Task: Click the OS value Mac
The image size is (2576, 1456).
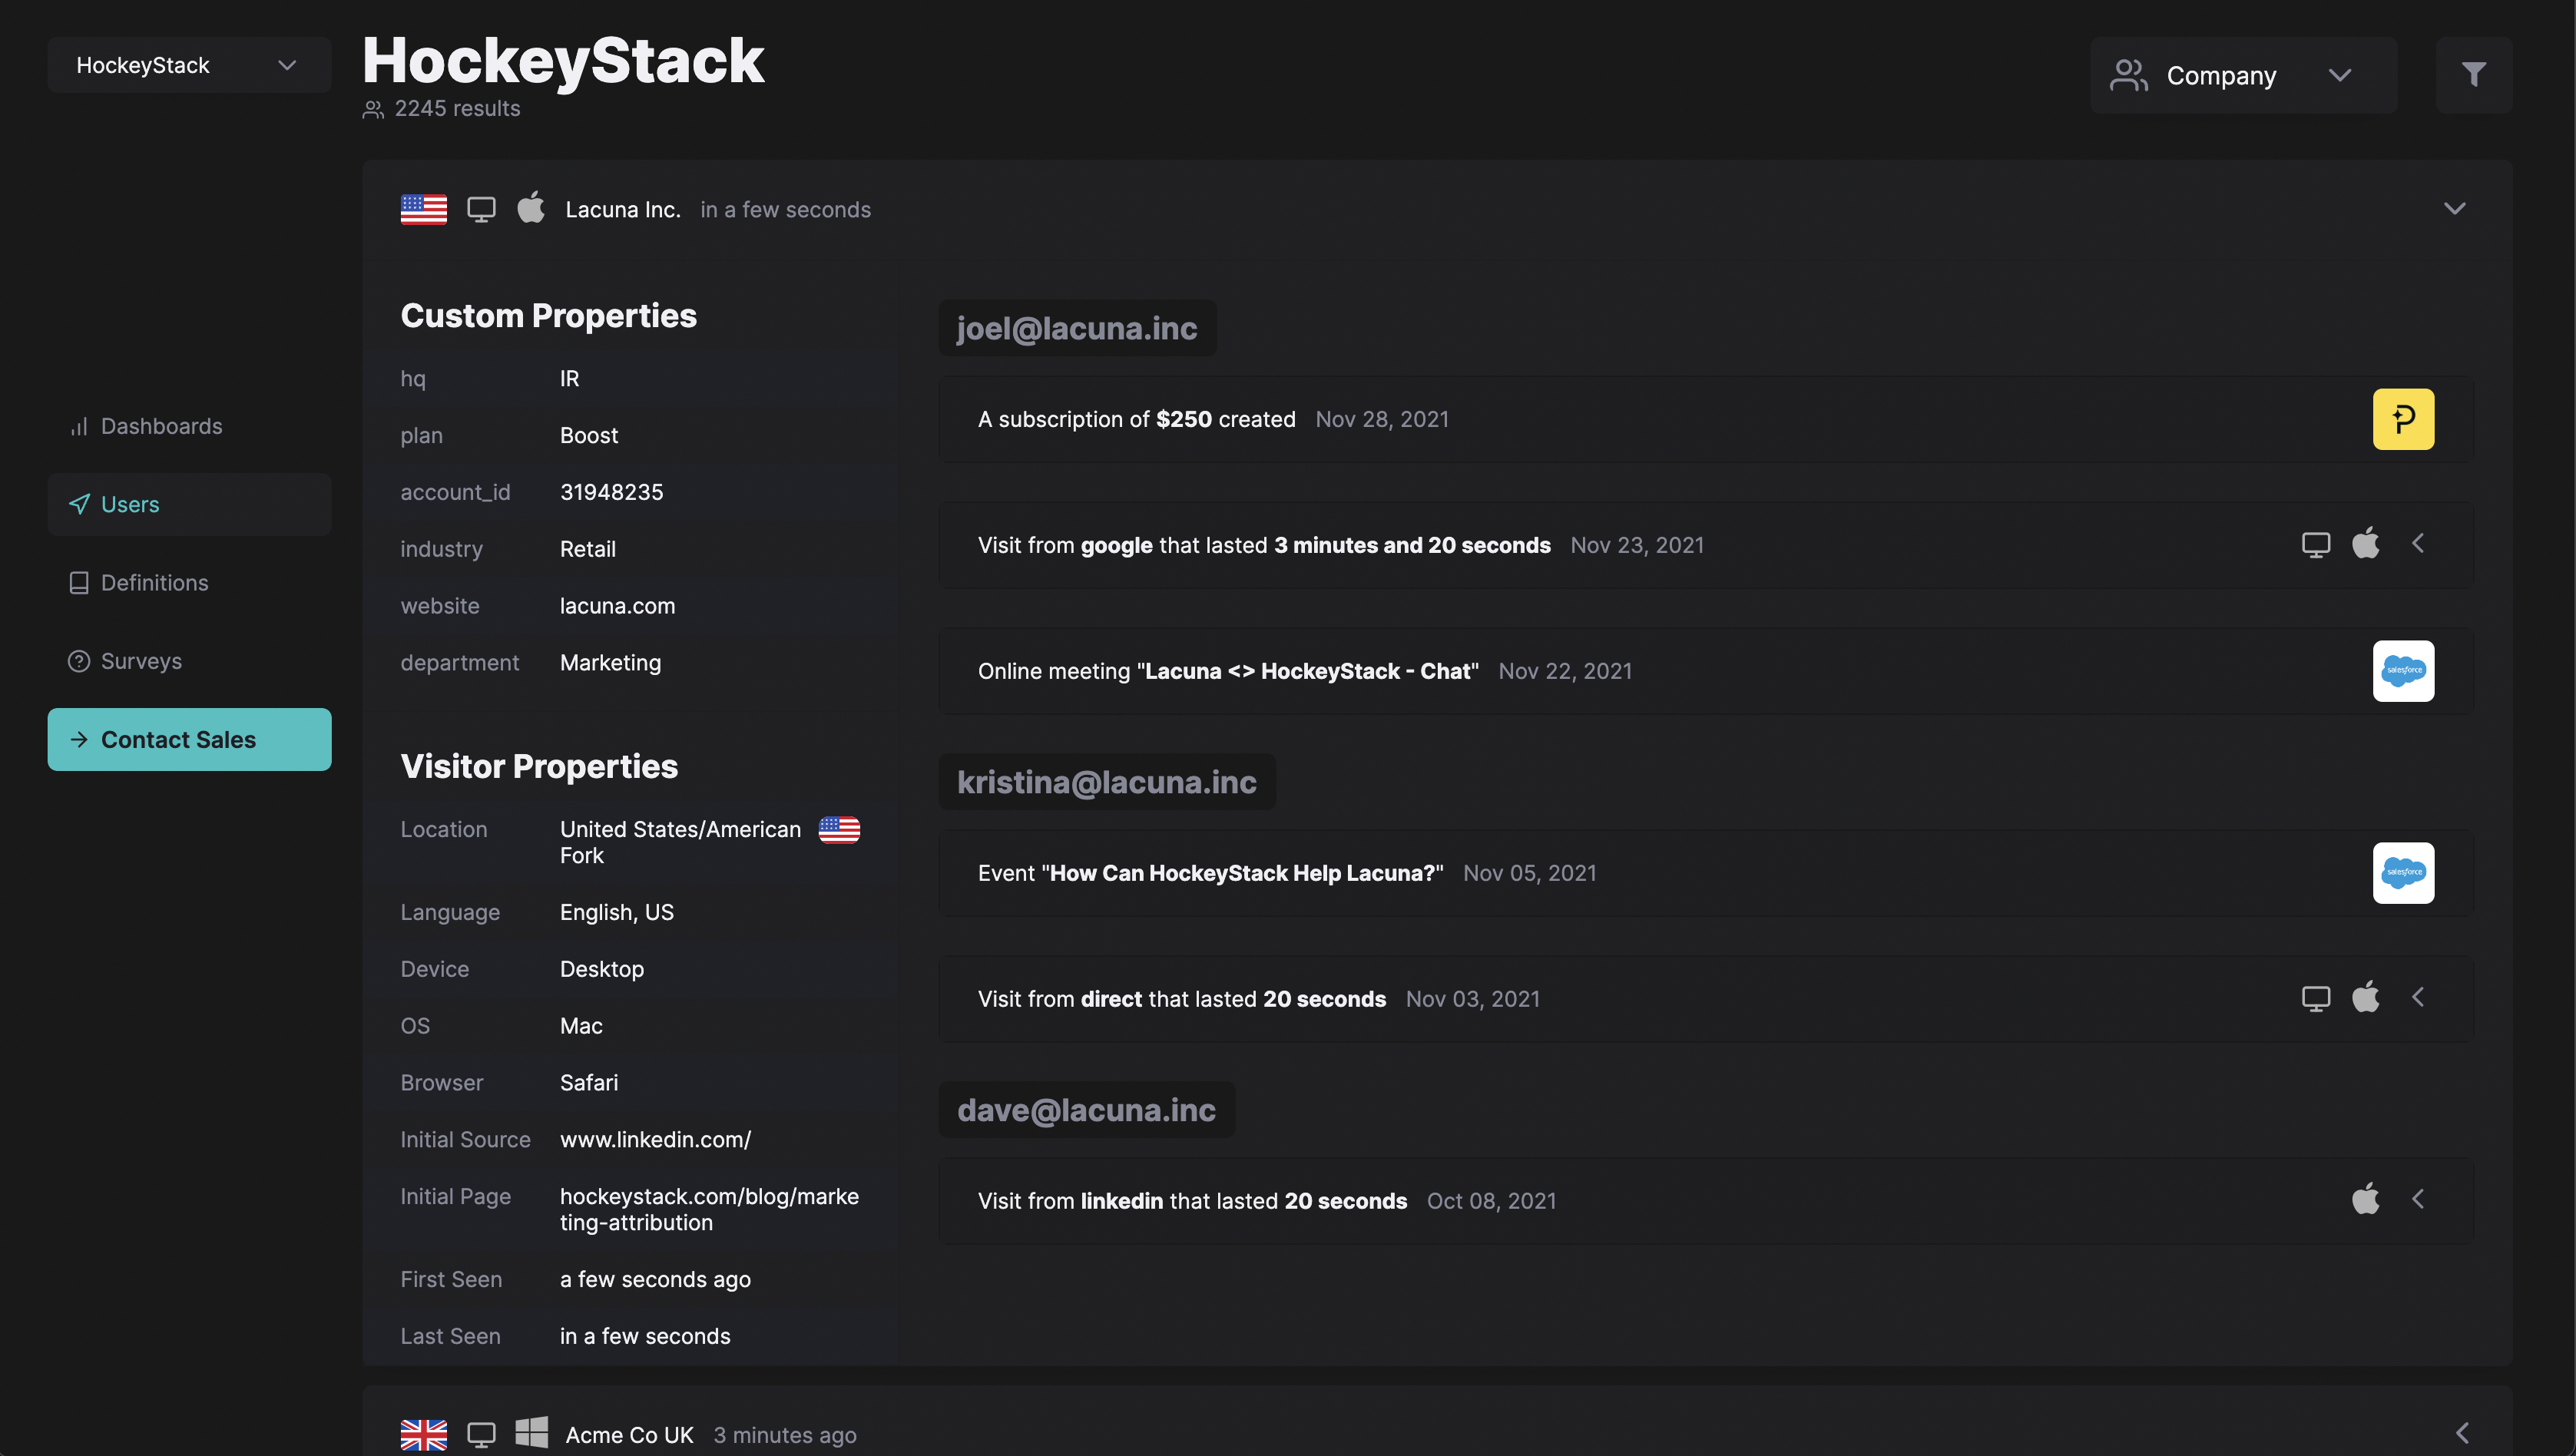Action: (581, 1026)
